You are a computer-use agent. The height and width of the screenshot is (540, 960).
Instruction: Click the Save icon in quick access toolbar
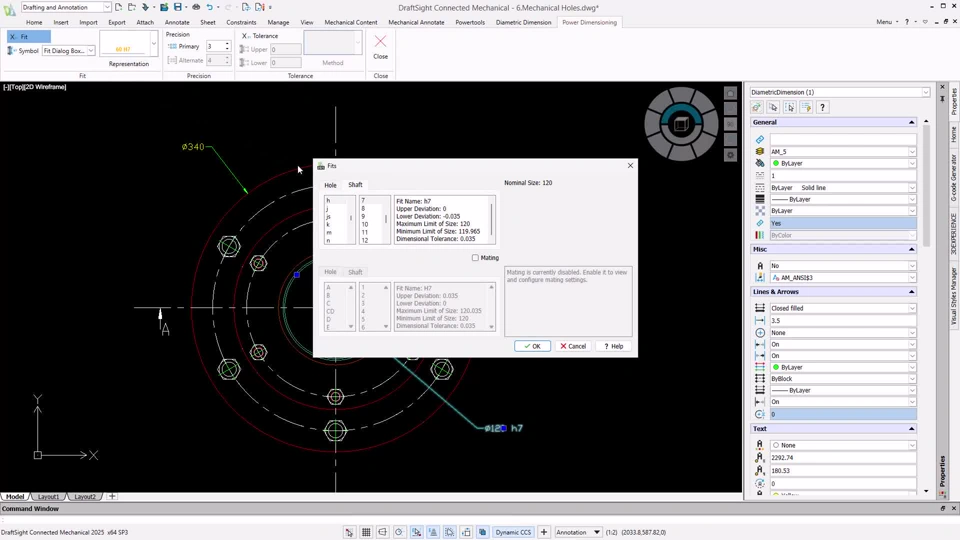click(177, 7)
